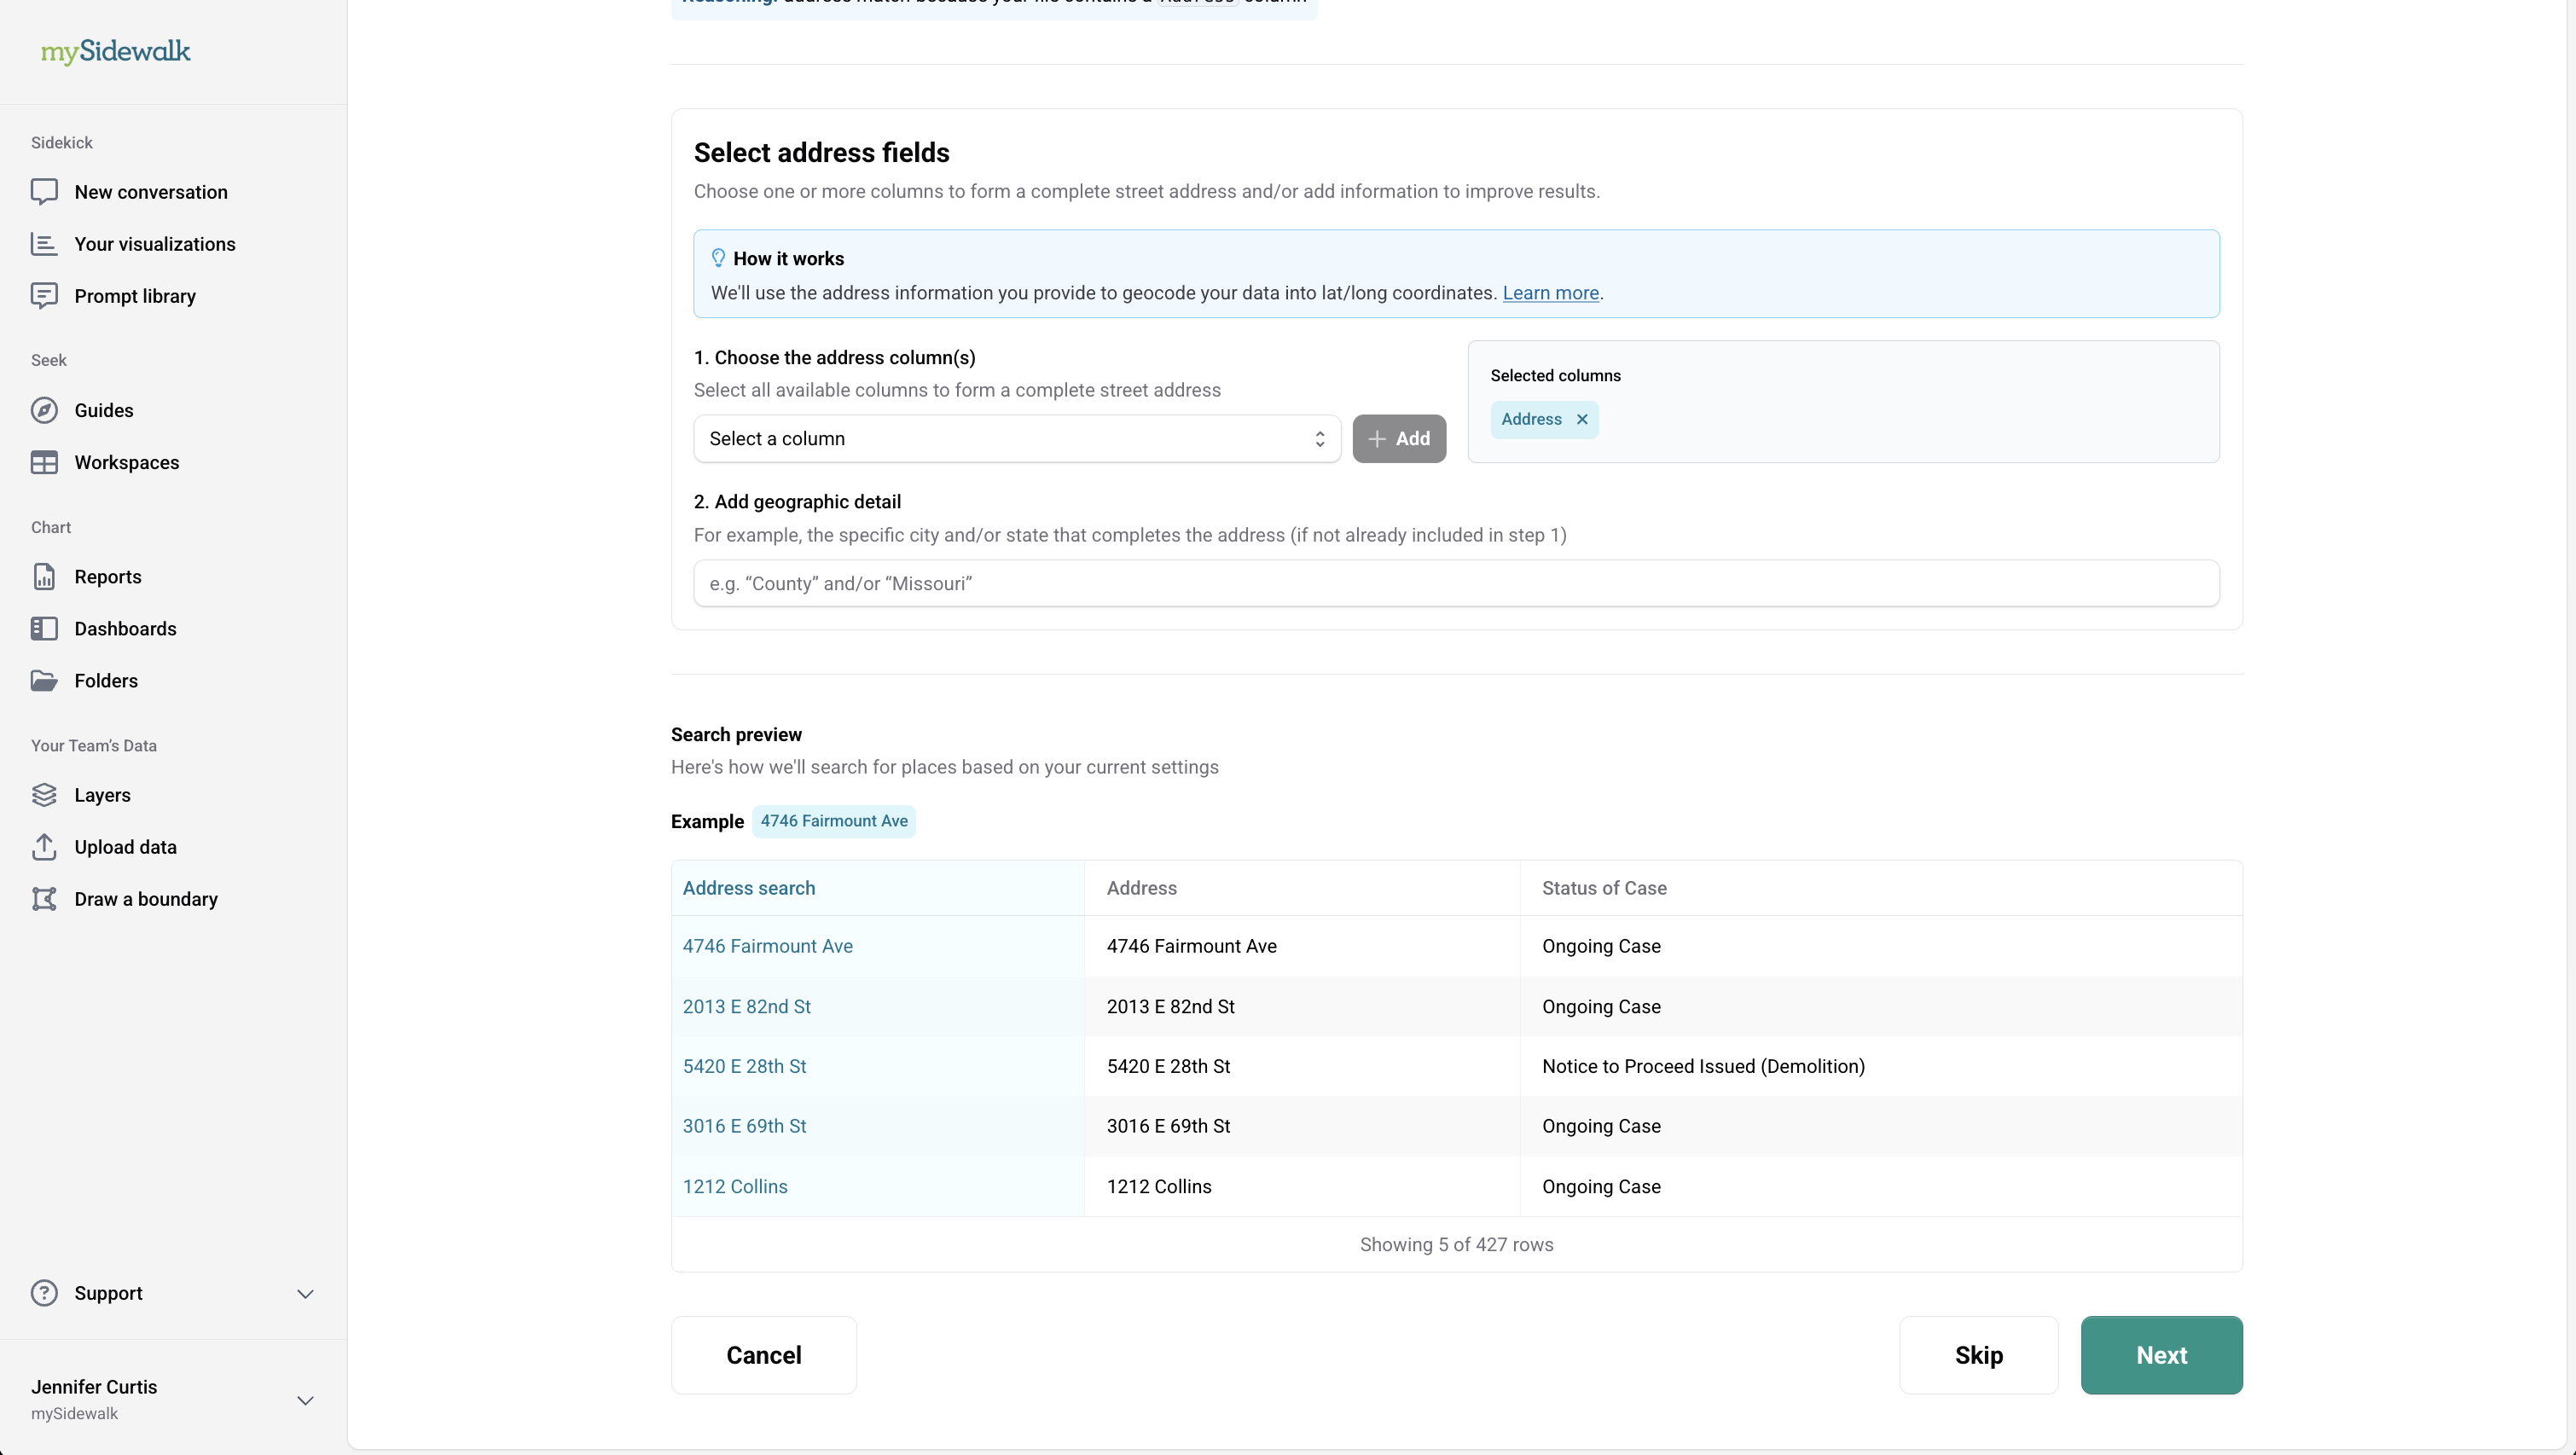The height and width of the screenshot is (1455, 2576).
Task: Select the Draw a boundary icon
Action: [x=44, y=899]
